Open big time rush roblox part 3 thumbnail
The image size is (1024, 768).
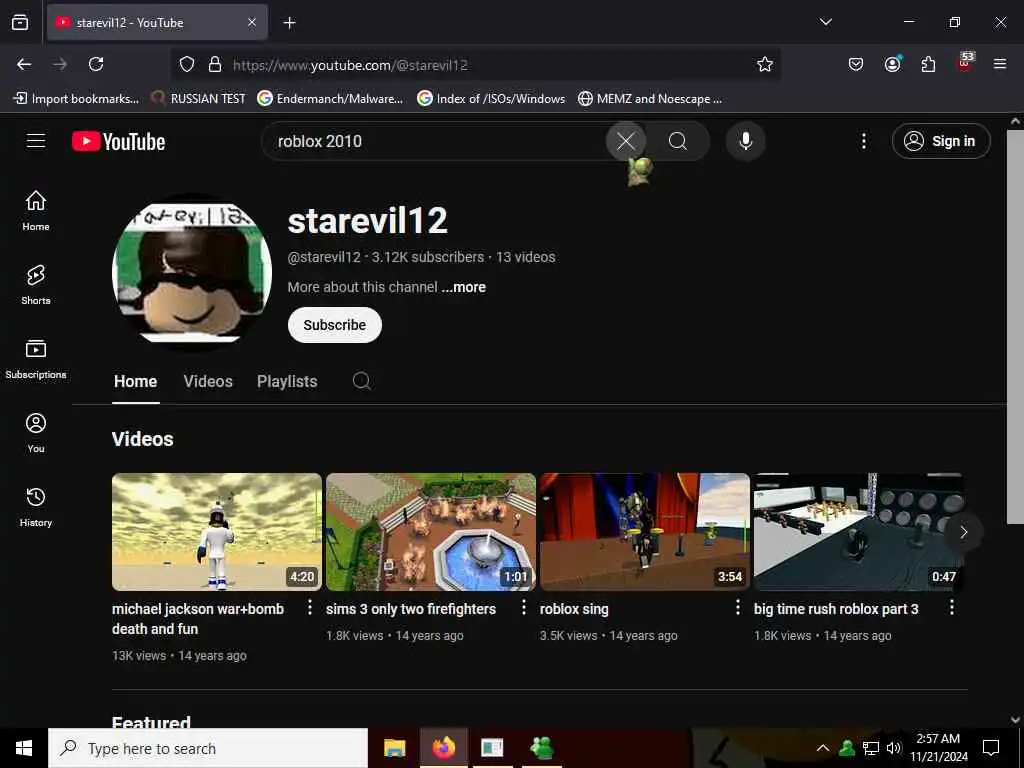click(858, 532)
